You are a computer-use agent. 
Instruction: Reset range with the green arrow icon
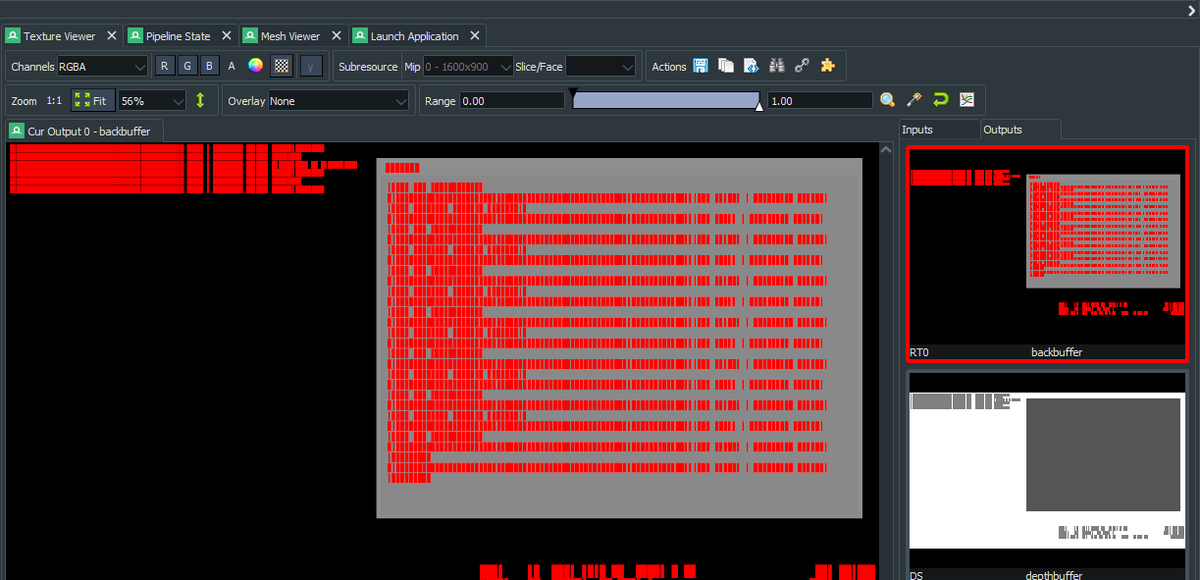click(x=940, y=100)
